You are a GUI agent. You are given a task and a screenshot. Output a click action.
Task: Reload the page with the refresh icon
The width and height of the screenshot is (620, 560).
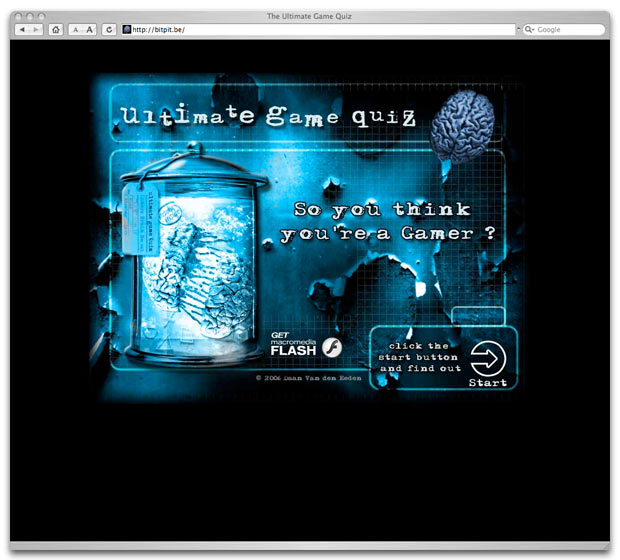point(109,30)
